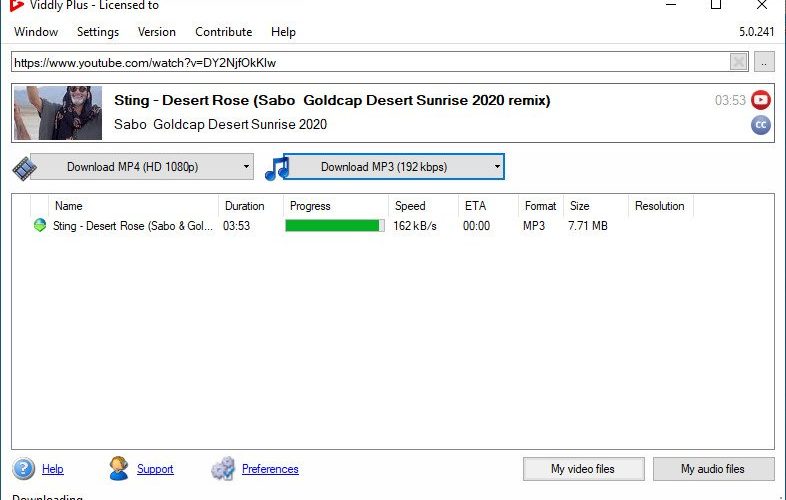
Task: Click the YouTube URL input field
Action: [370, 62]
